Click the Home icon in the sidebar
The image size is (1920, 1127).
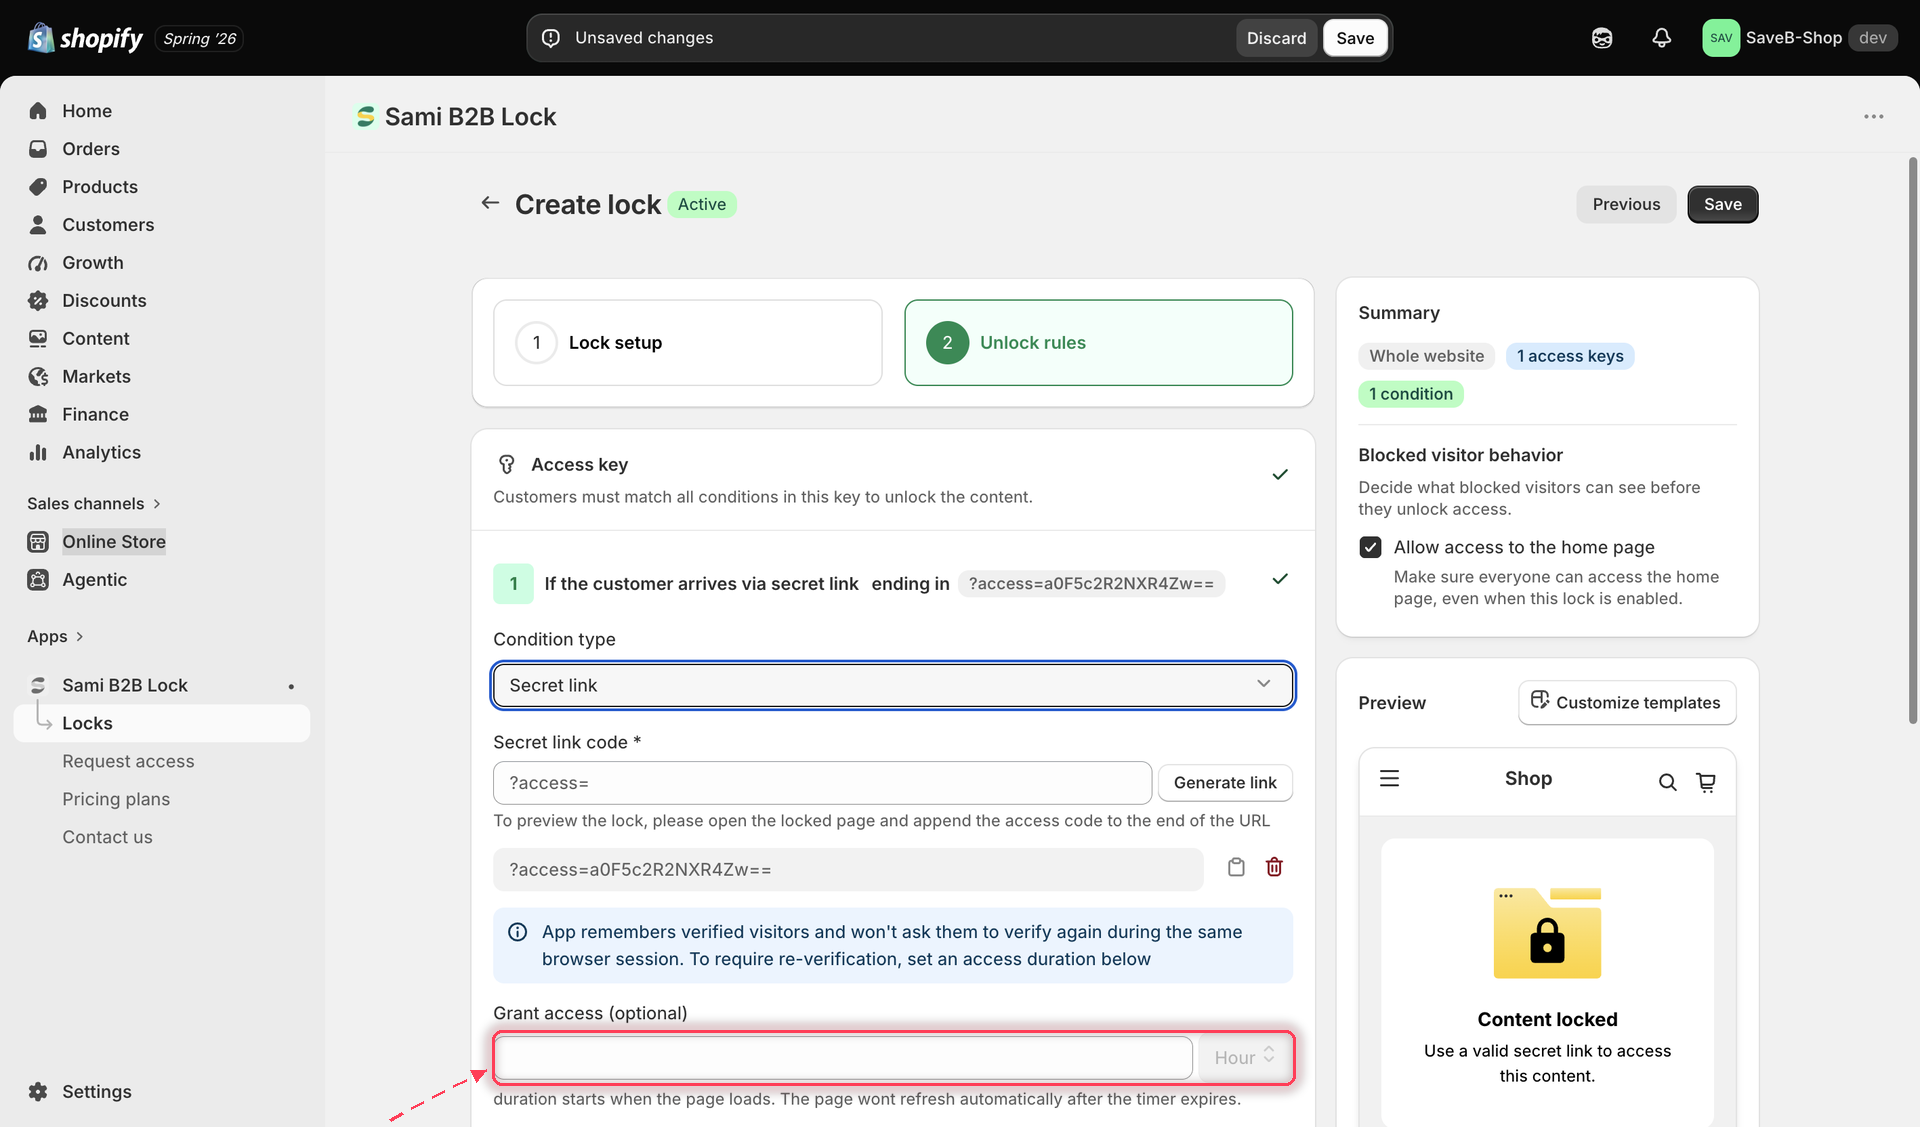[38, 111]
